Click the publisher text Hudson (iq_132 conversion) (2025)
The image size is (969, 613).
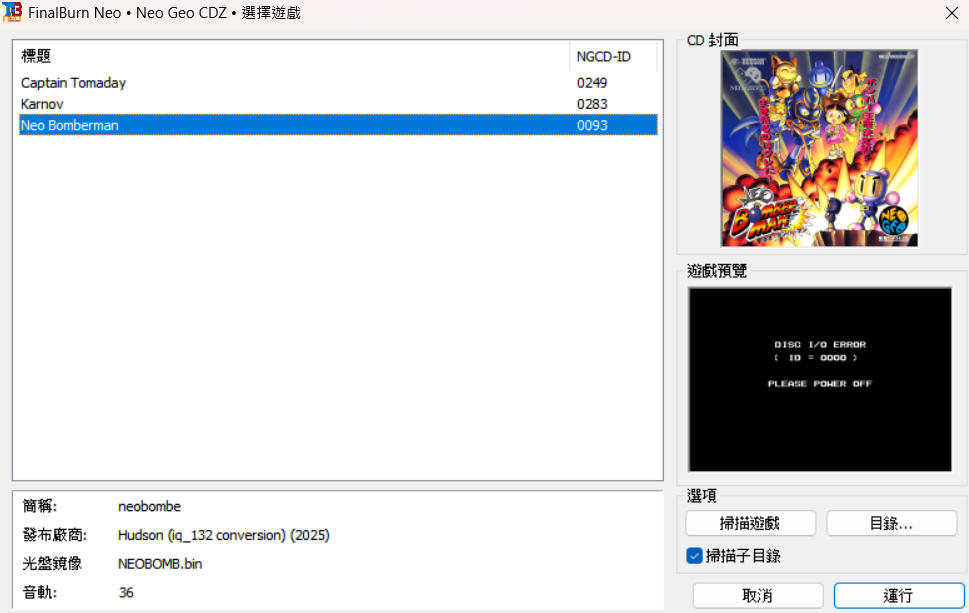[x=224, y=535]
